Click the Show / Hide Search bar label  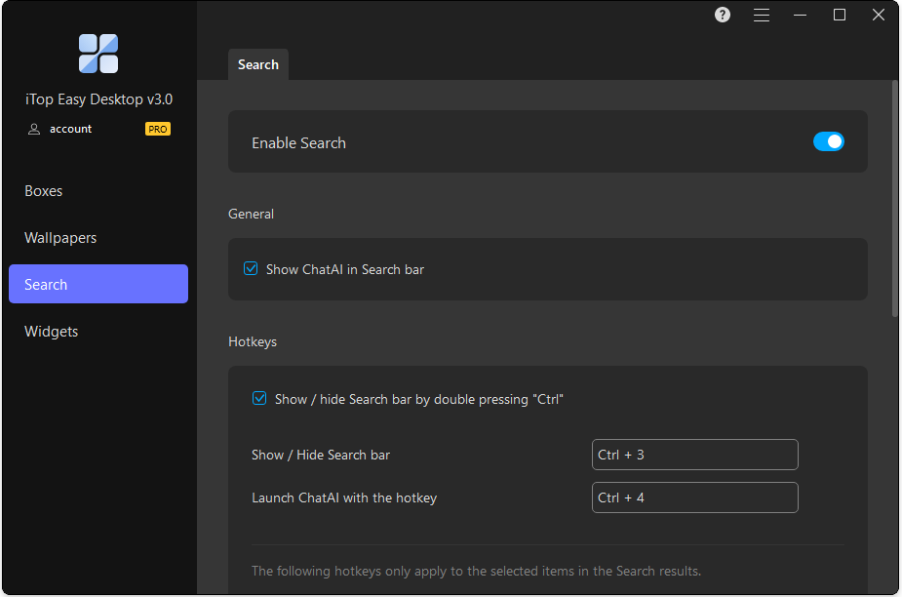[x=321, y=455]
